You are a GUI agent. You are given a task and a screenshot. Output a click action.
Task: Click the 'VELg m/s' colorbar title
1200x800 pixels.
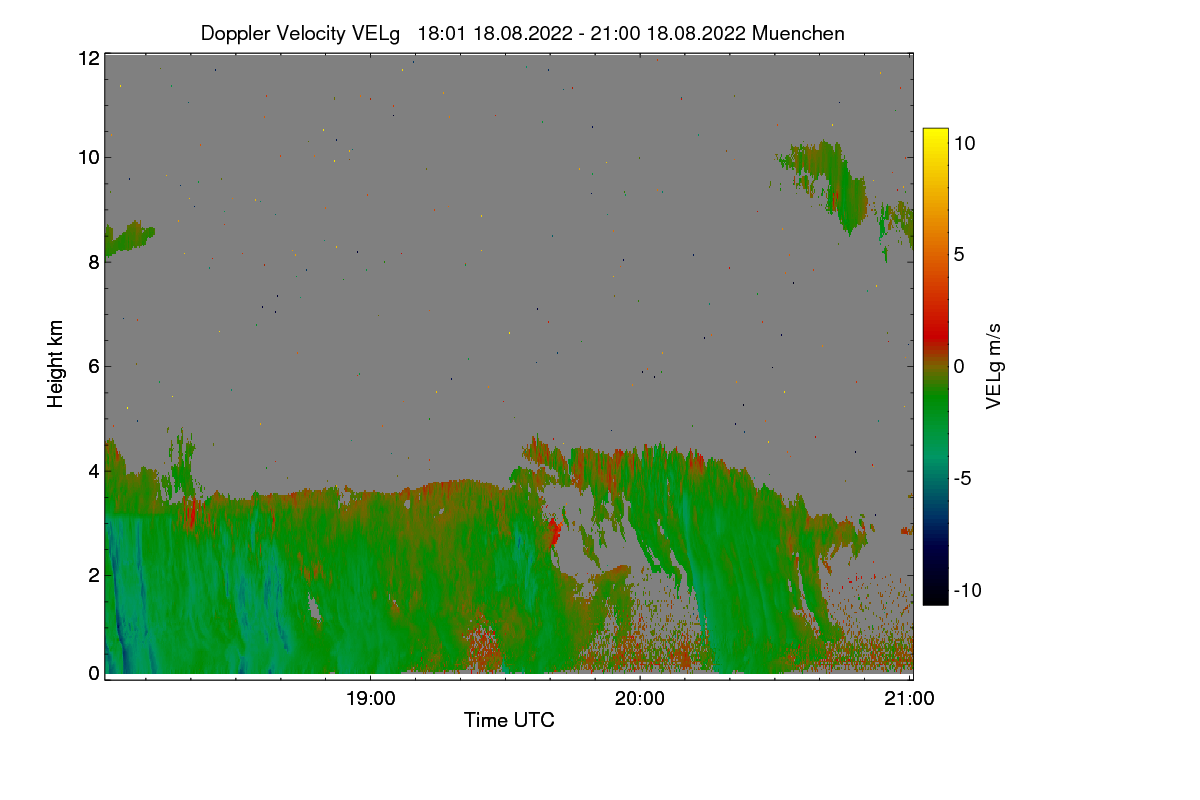[994, 365]
